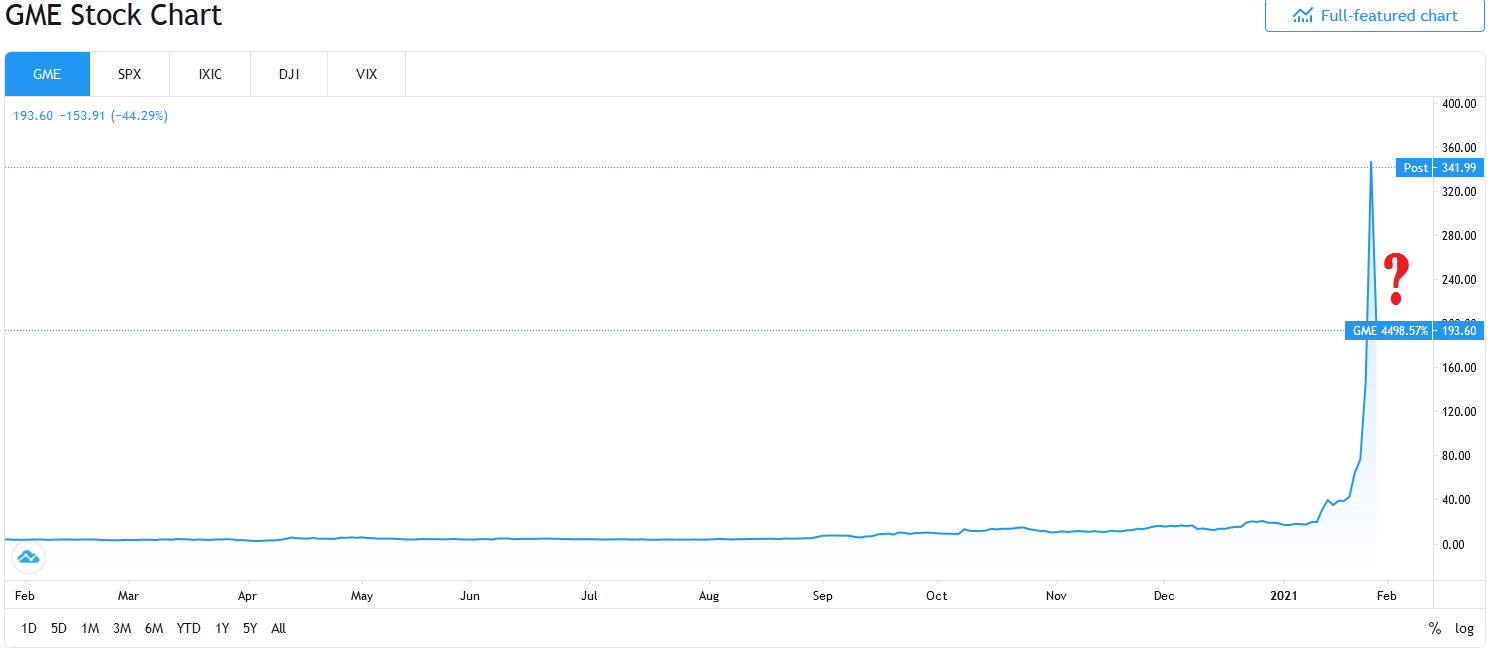Select the 6M time range
The image size is (1492, 648).
click(x=154, y=629)
